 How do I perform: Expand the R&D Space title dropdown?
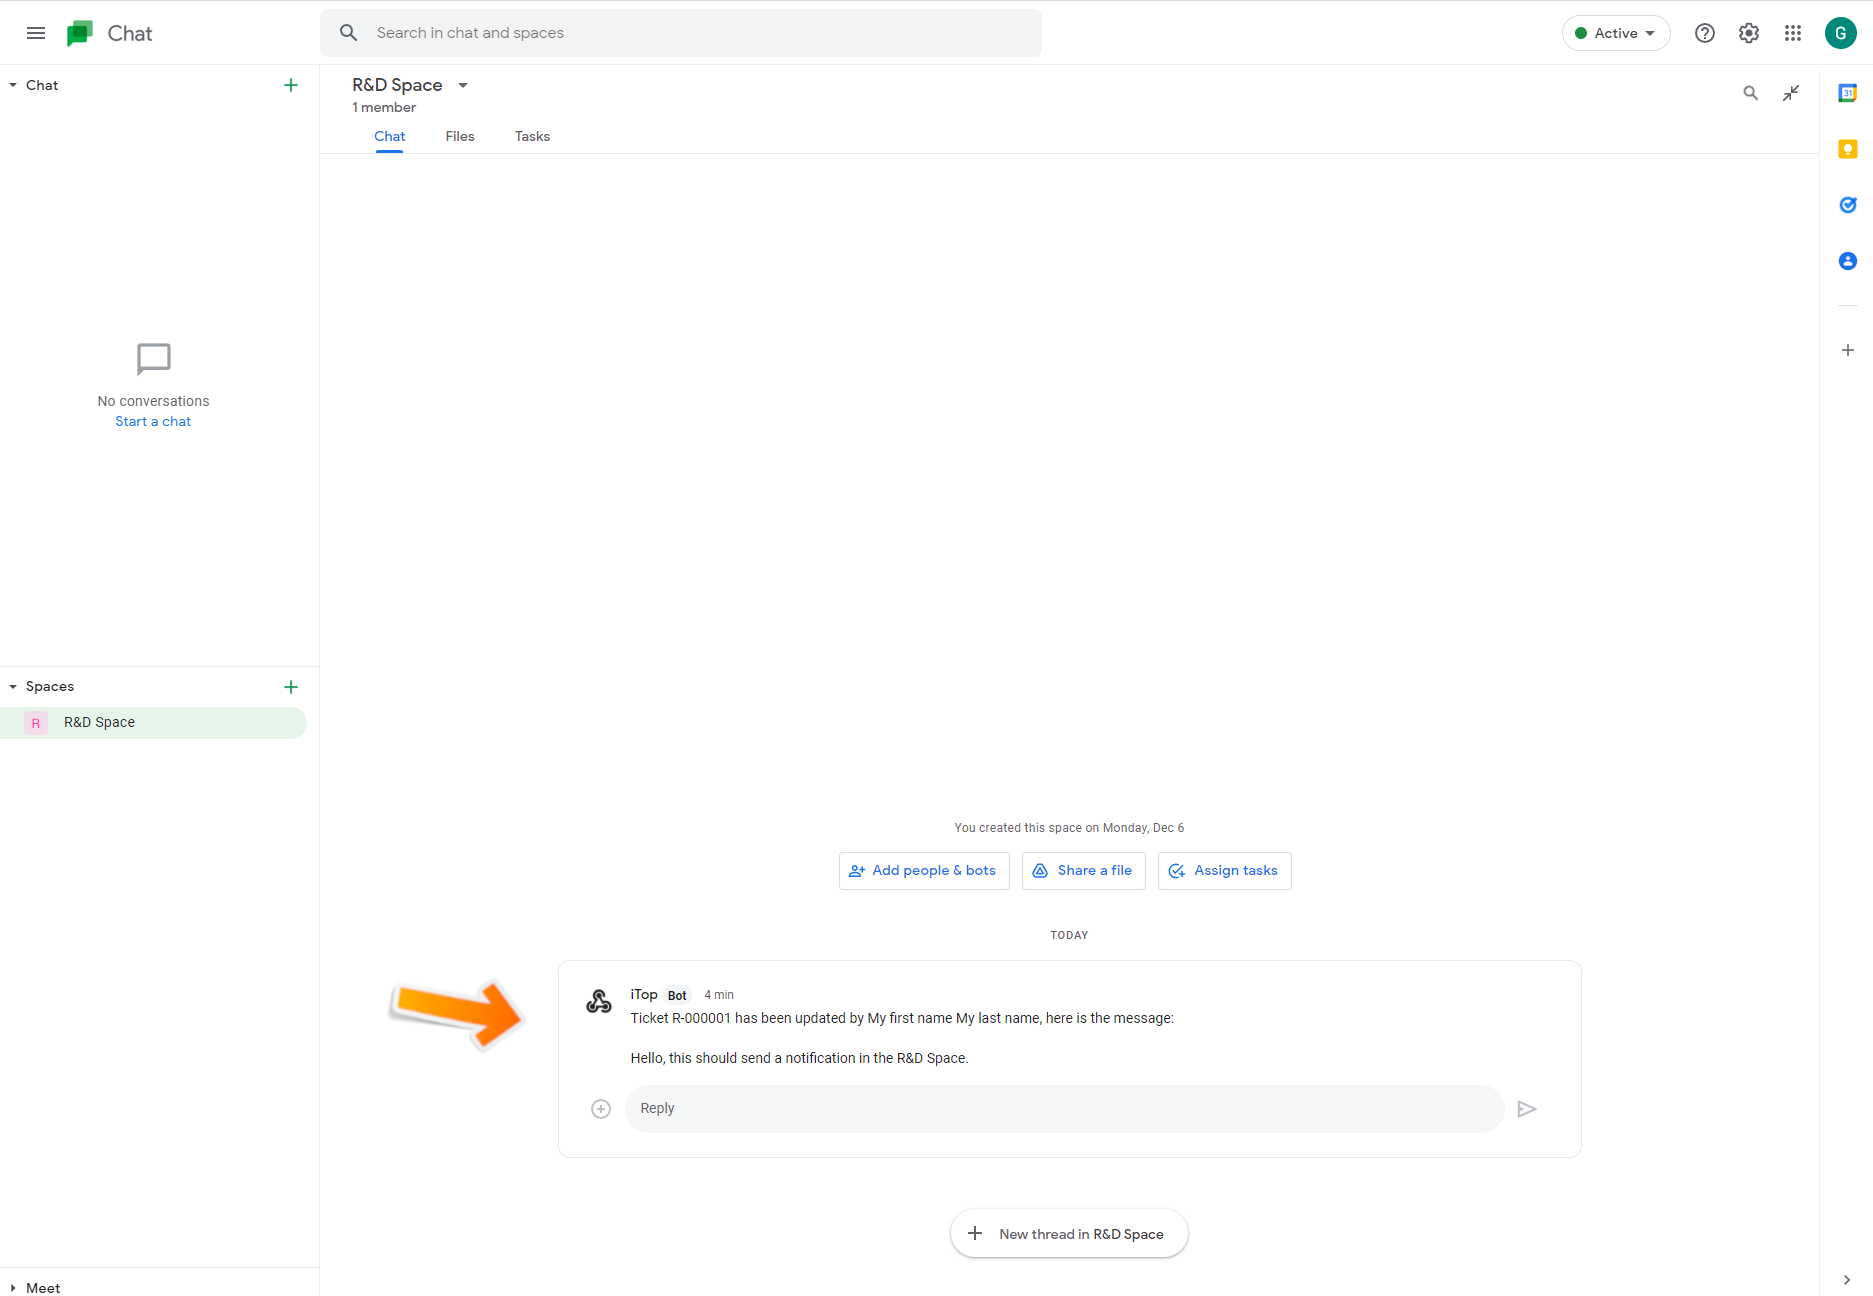tap(463, 85)
